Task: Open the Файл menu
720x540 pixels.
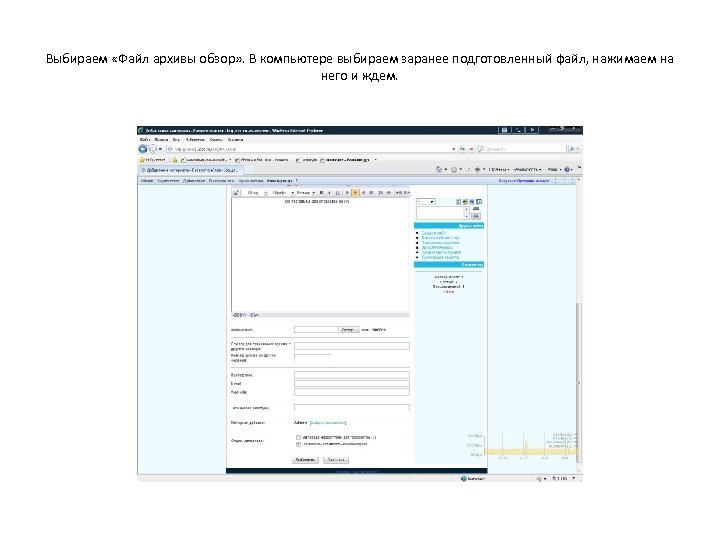Action: tap(145, 140)
